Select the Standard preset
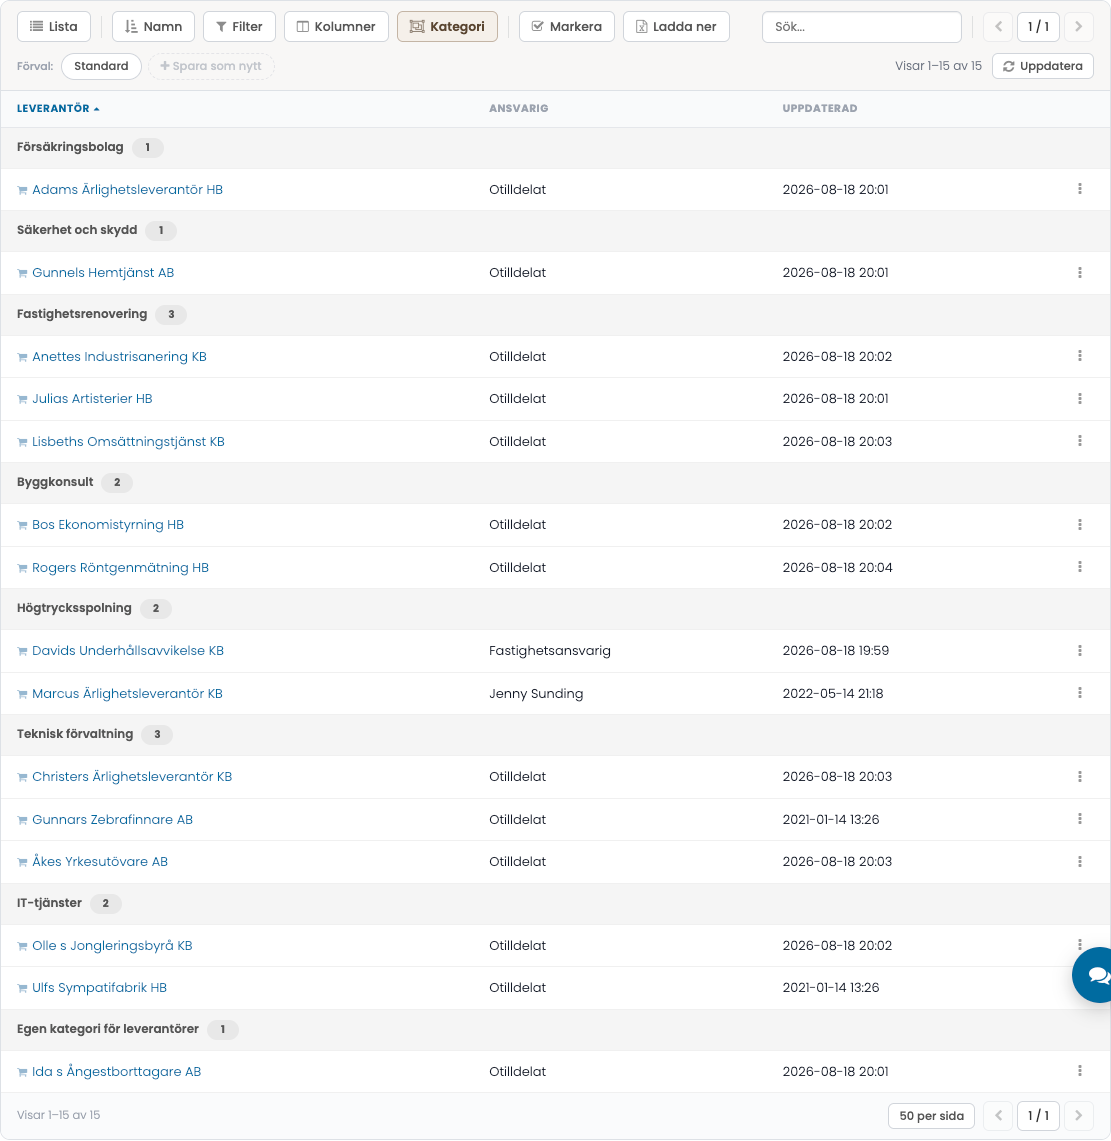Image resolution: width=1111 pixels, height=1141 pixels. point(101,66)
